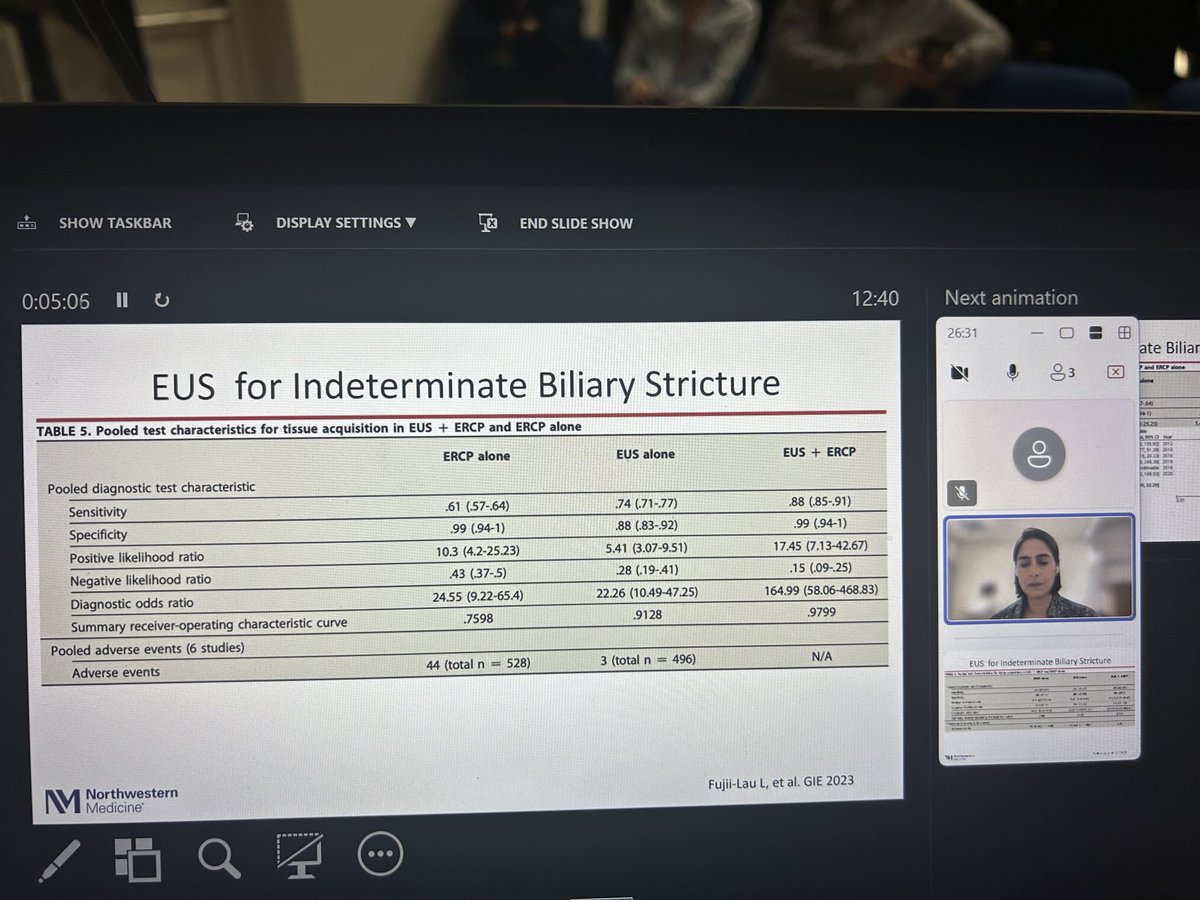Click the red leave call button
This screenshot has height=900, width=1200.
tap(1115, 371)
